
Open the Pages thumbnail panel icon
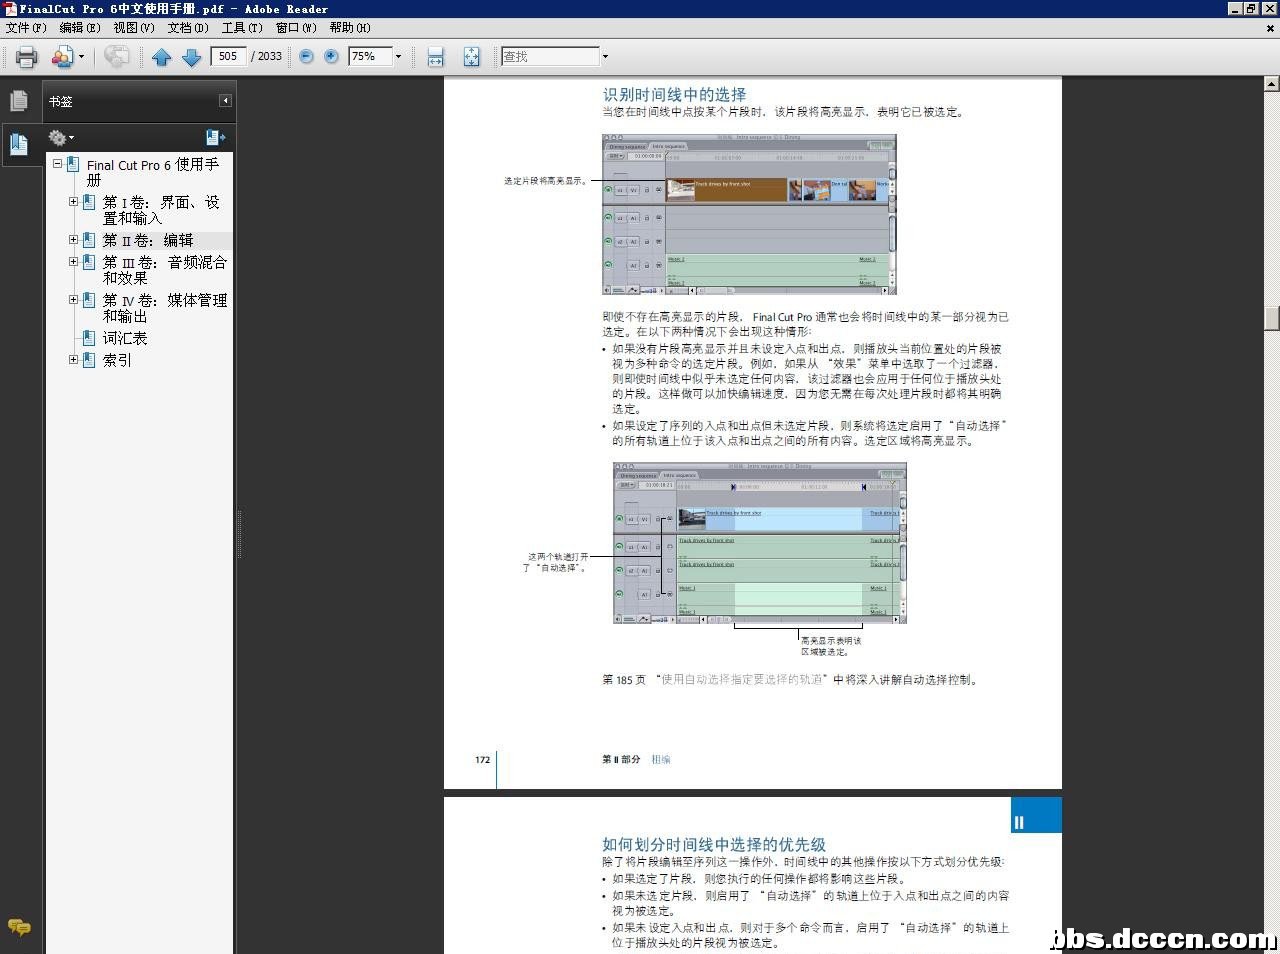point(19,101)
